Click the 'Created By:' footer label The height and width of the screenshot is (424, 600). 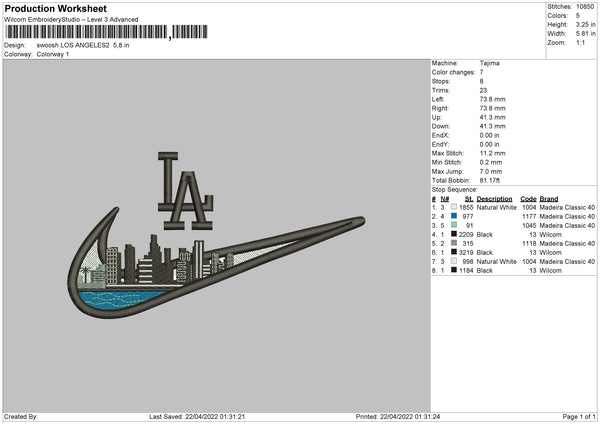[x=21, y=416]
